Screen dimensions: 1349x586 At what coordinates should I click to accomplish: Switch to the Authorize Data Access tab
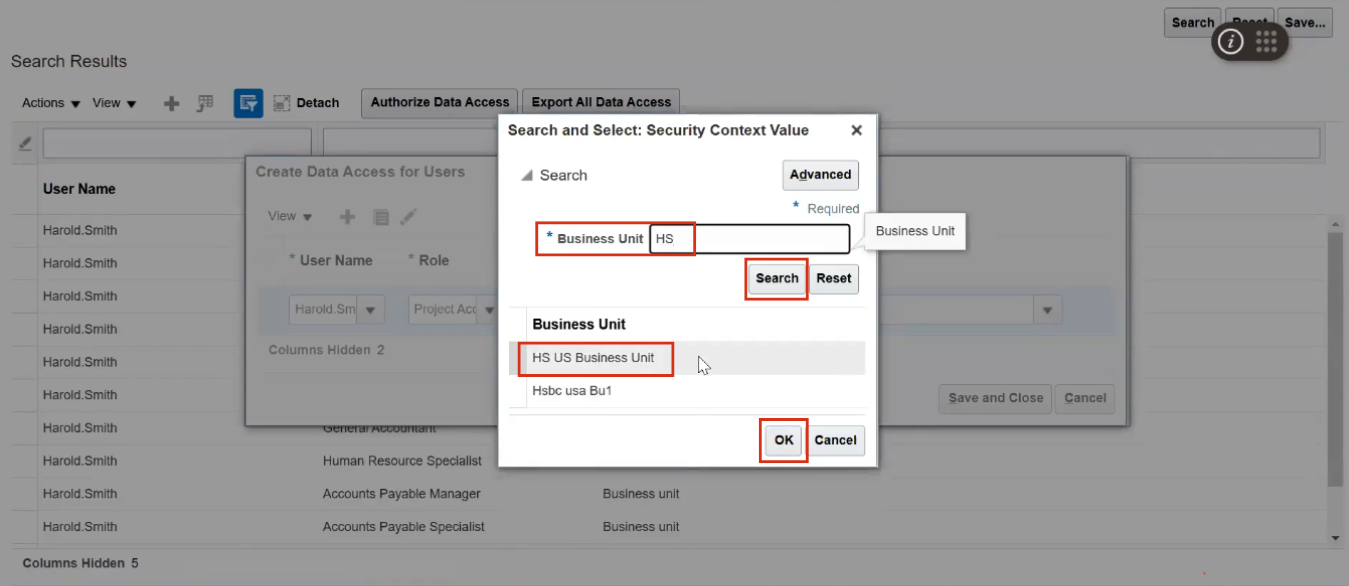(439, 101)
